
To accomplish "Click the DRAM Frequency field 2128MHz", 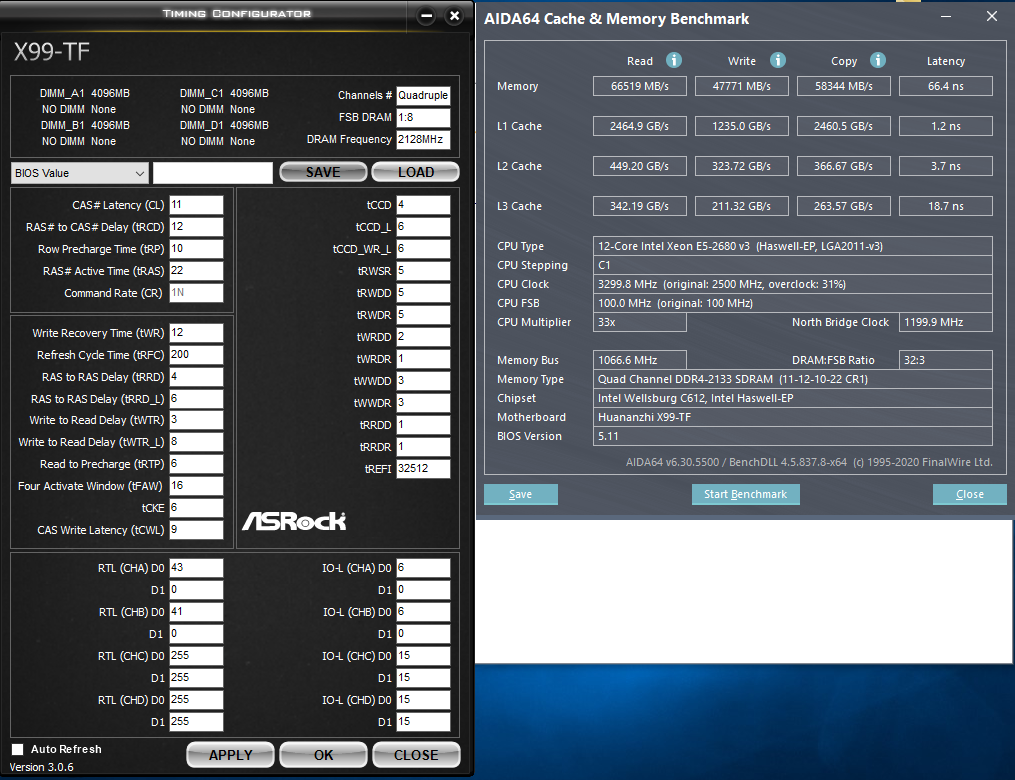I will (x=423, y=139).
